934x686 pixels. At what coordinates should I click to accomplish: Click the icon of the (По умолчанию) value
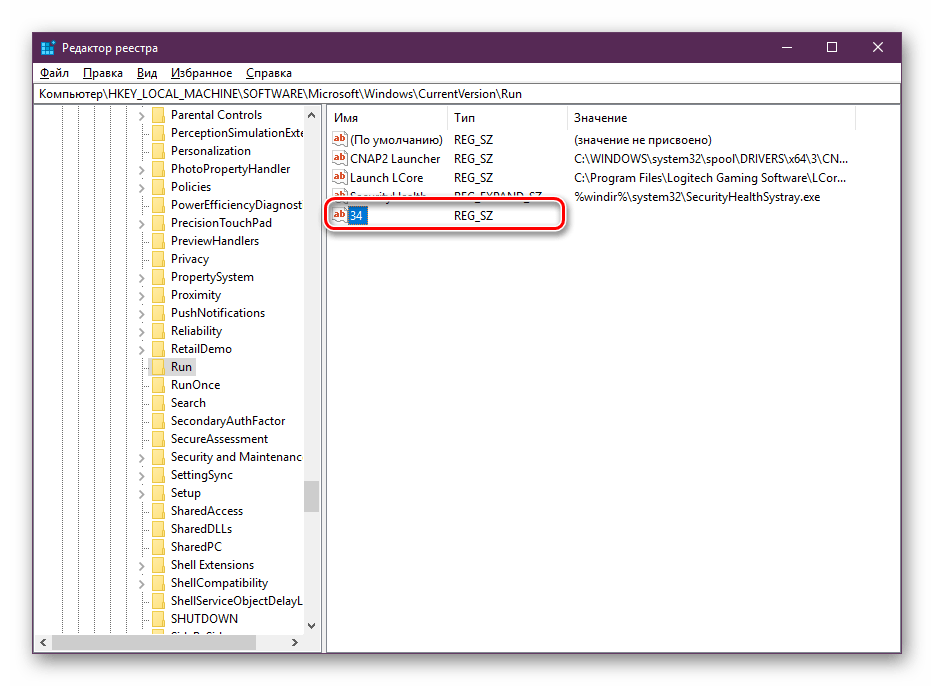(x=339, y=141)
